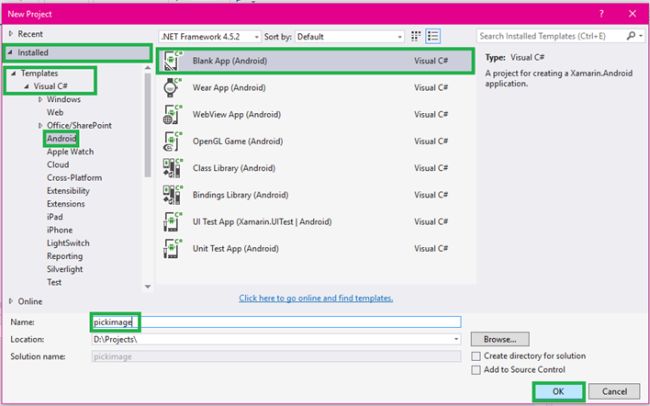The width and height of the screenshot is (650, 406).
Task: Select the Extensions tree item
Action: [65, 204]
